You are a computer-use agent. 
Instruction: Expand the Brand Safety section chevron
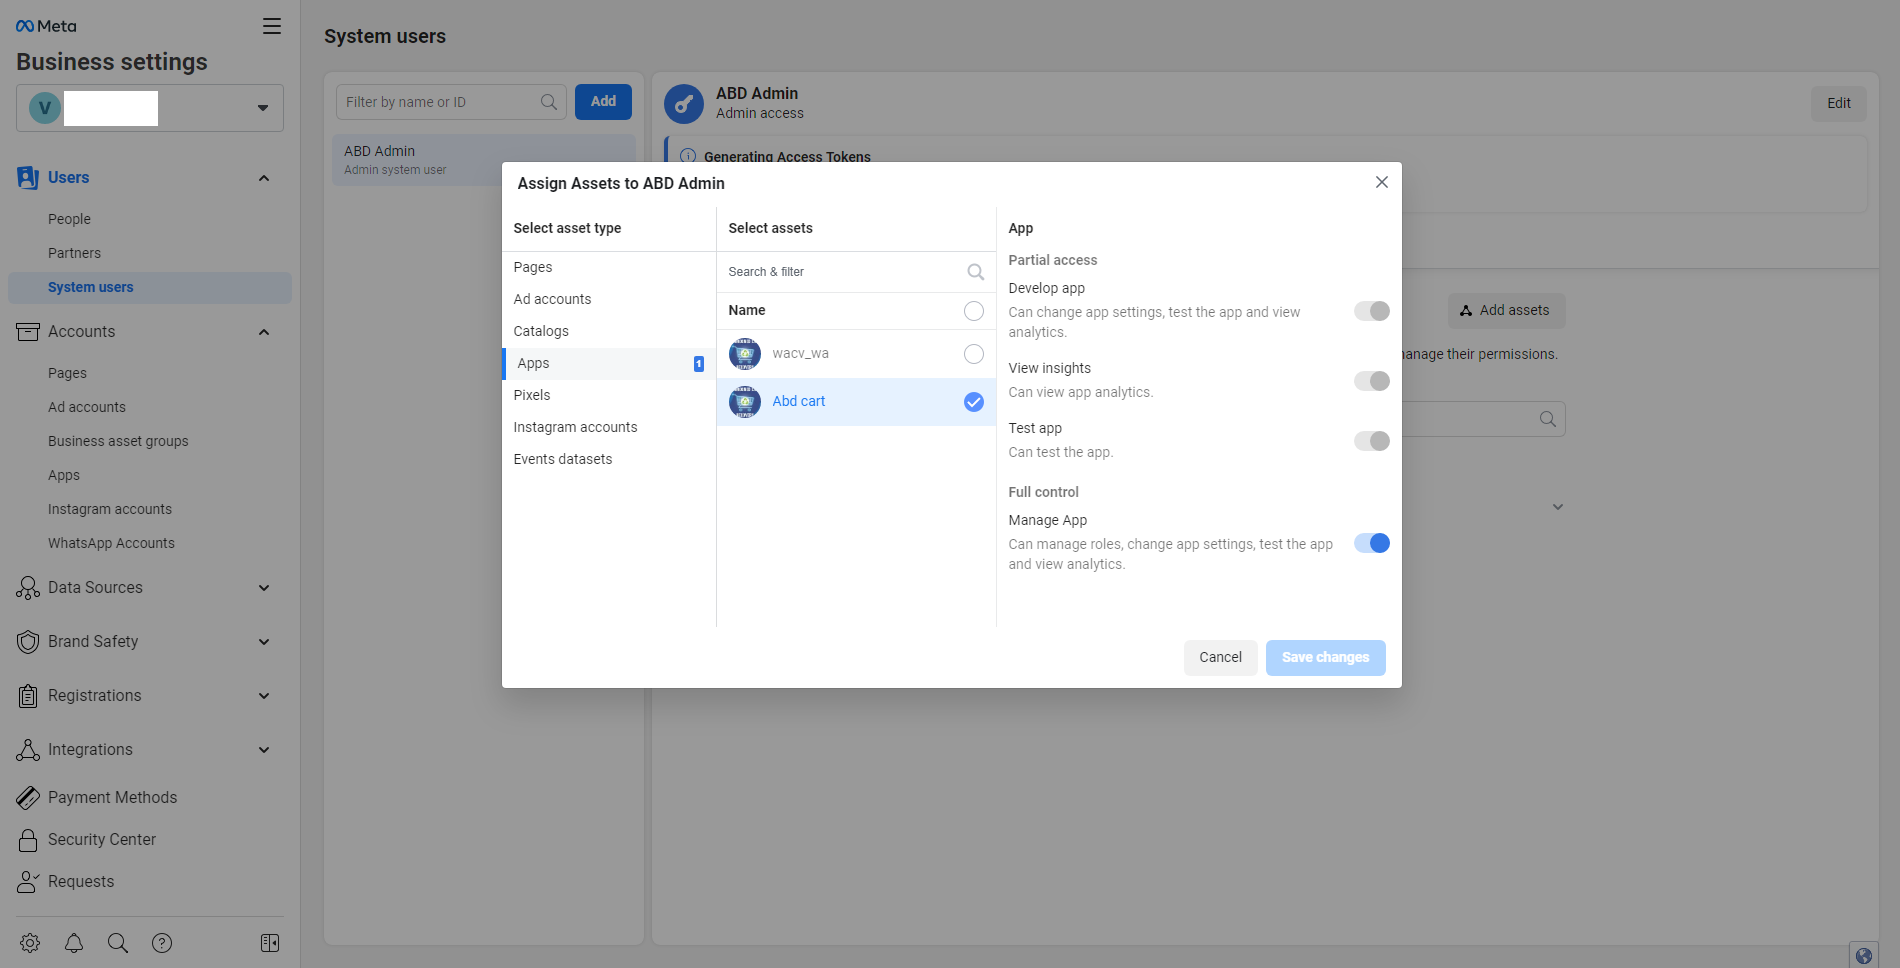tap(264, 642)
